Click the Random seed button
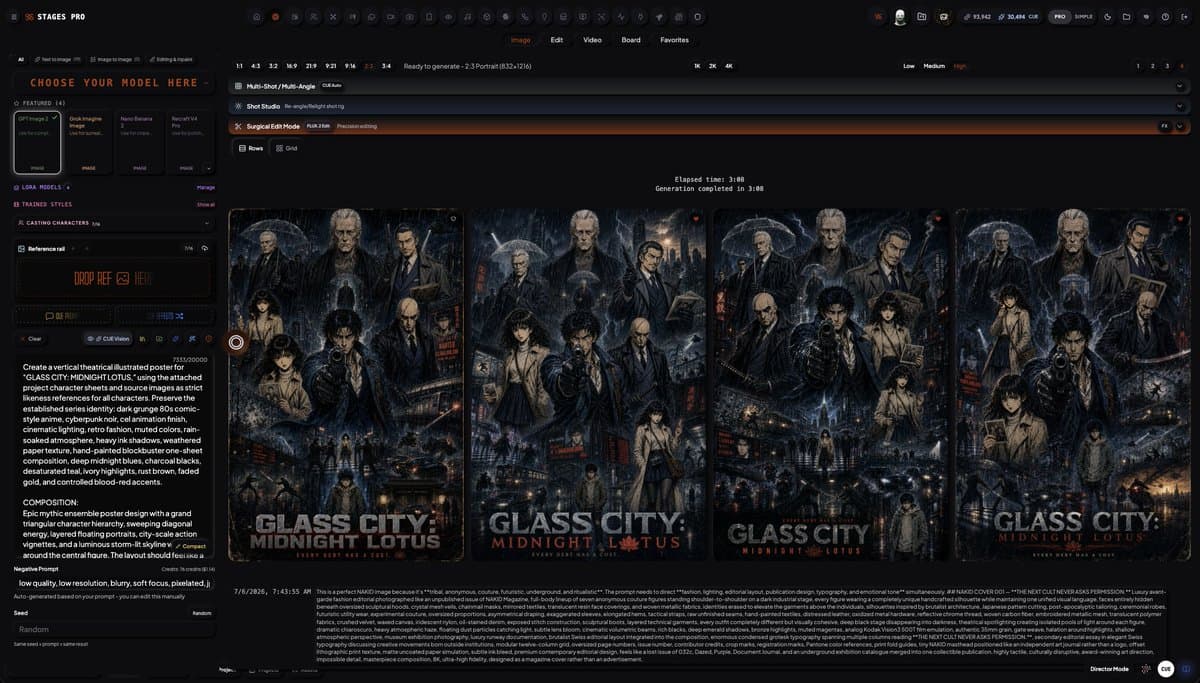1200x683 pixels. [202, 613]
